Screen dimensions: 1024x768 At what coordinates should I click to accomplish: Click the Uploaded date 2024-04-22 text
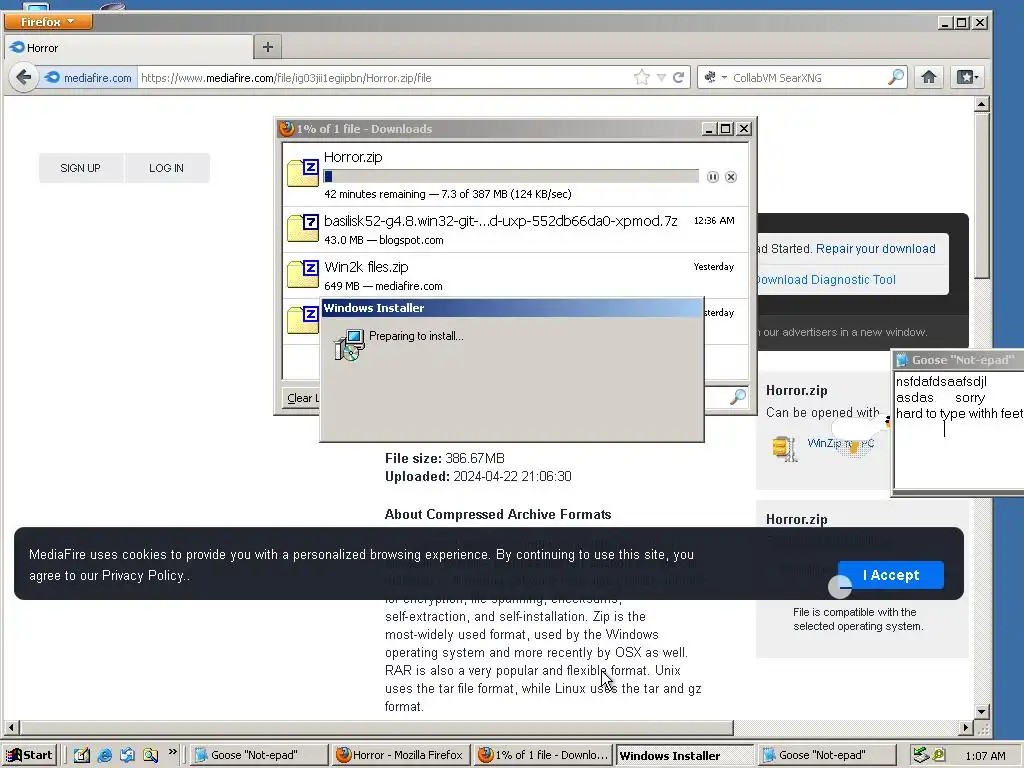[512, 476]
